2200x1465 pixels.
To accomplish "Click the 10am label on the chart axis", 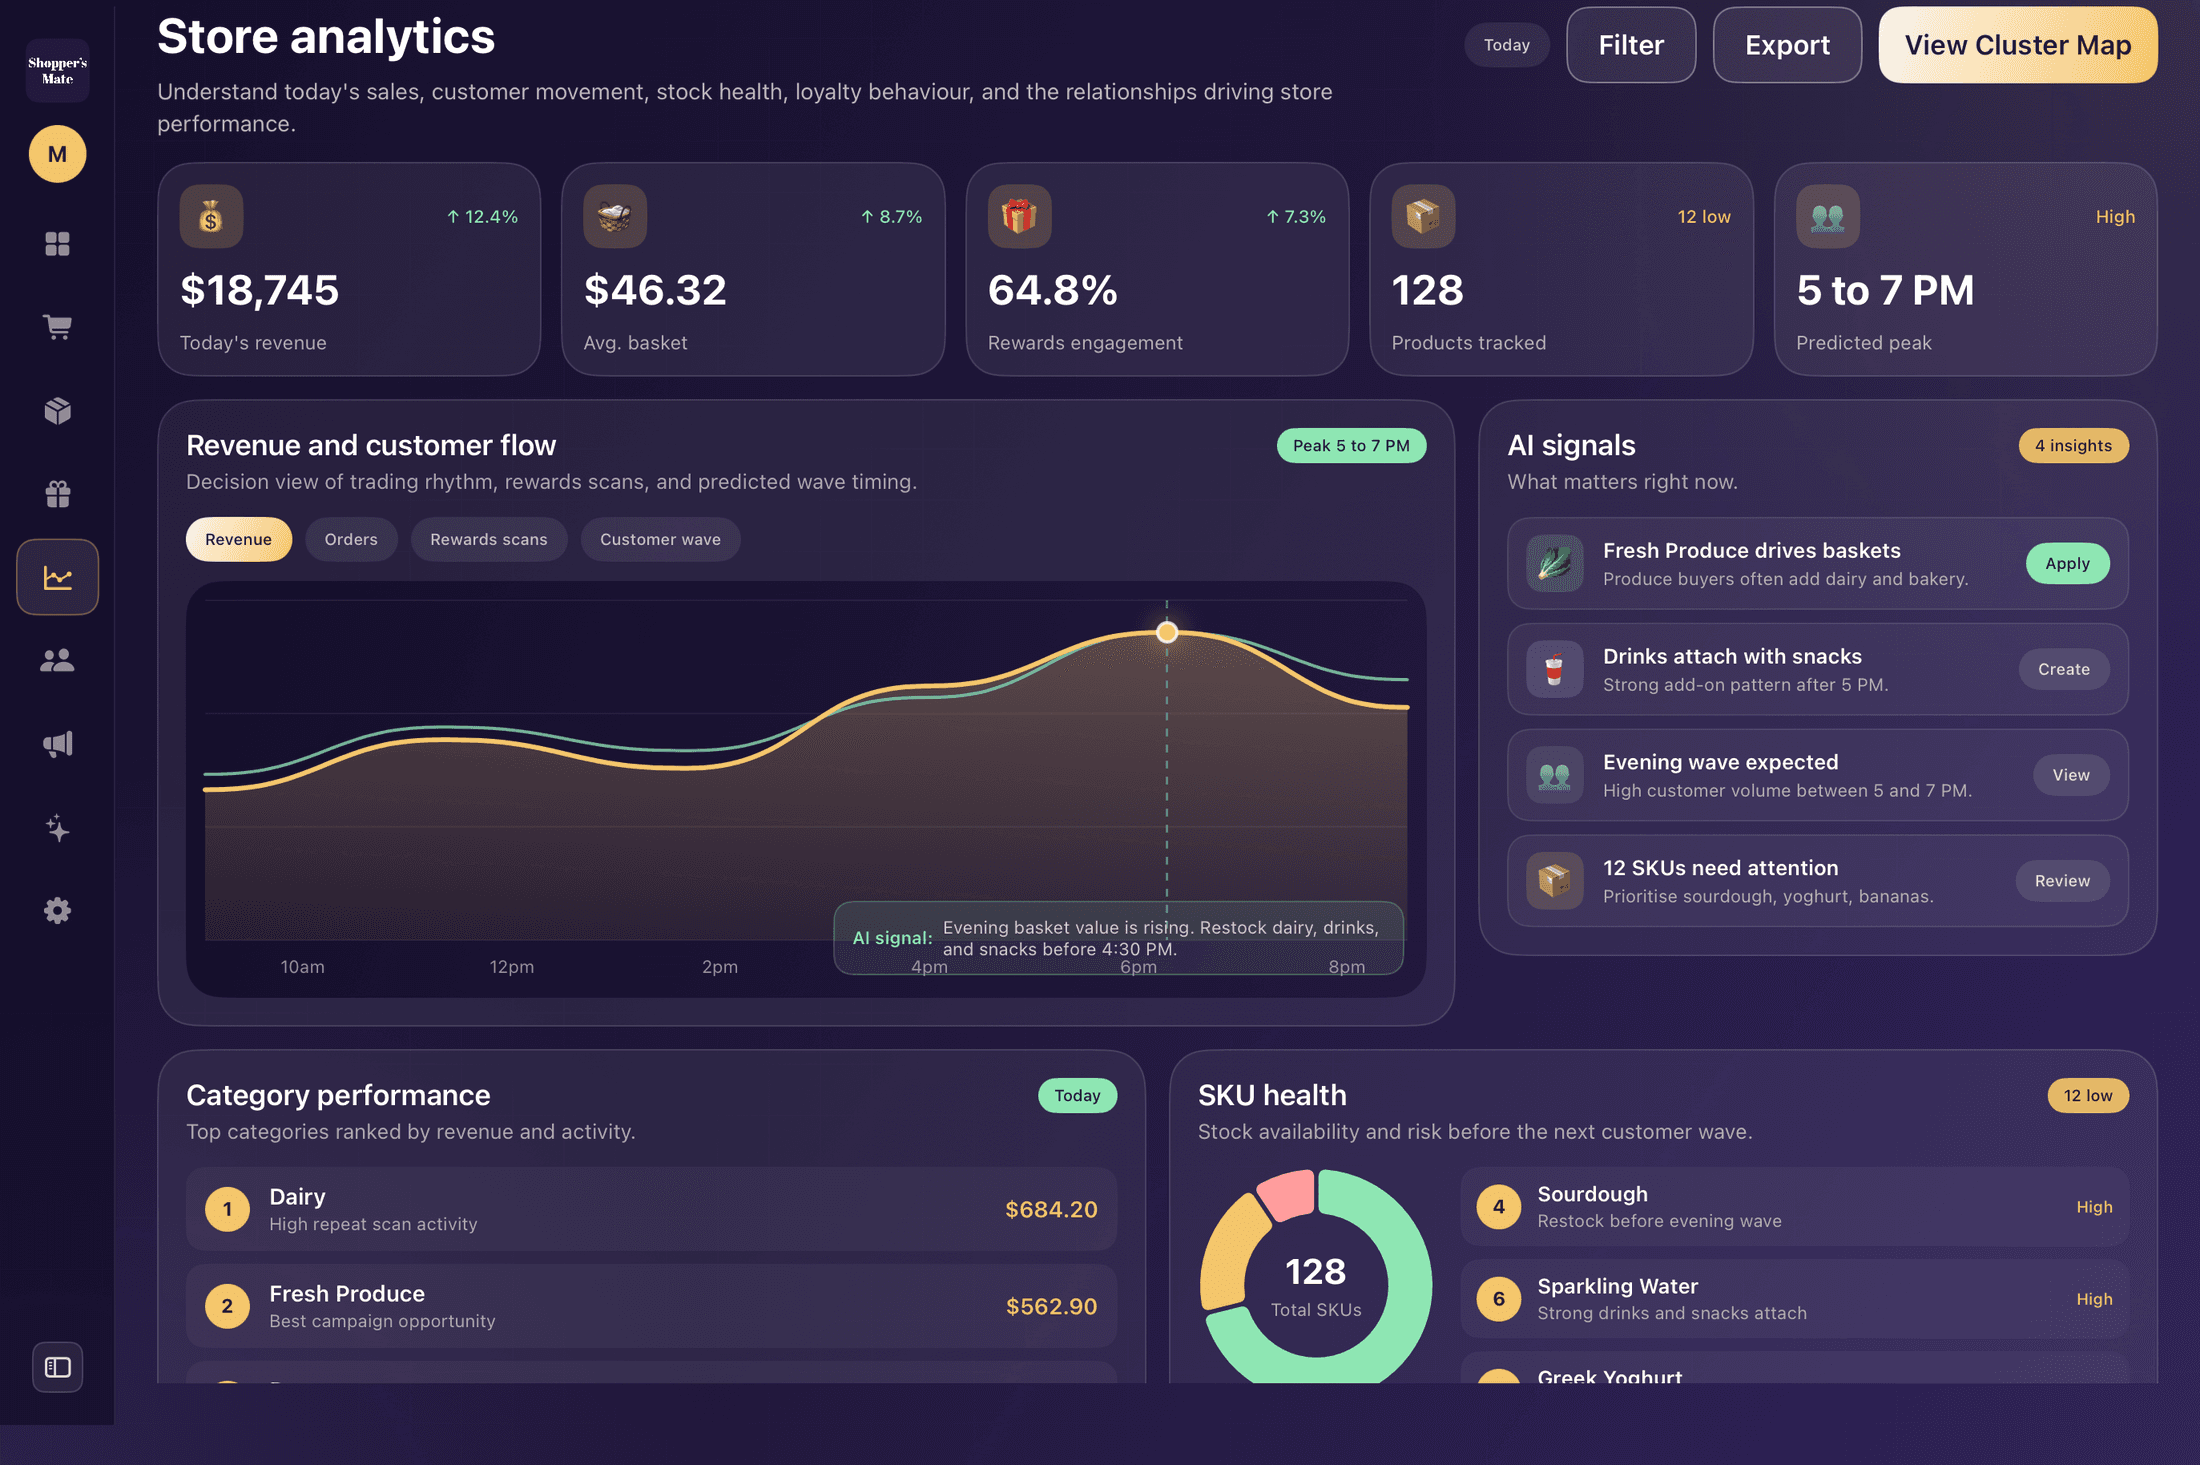I will 302,967.
